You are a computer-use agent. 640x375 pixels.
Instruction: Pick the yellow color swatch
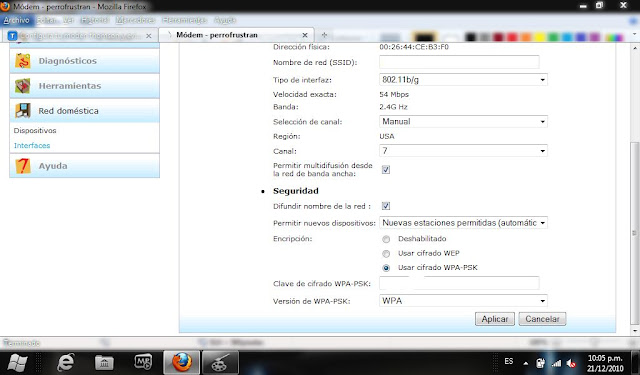(x=540, y=37)
